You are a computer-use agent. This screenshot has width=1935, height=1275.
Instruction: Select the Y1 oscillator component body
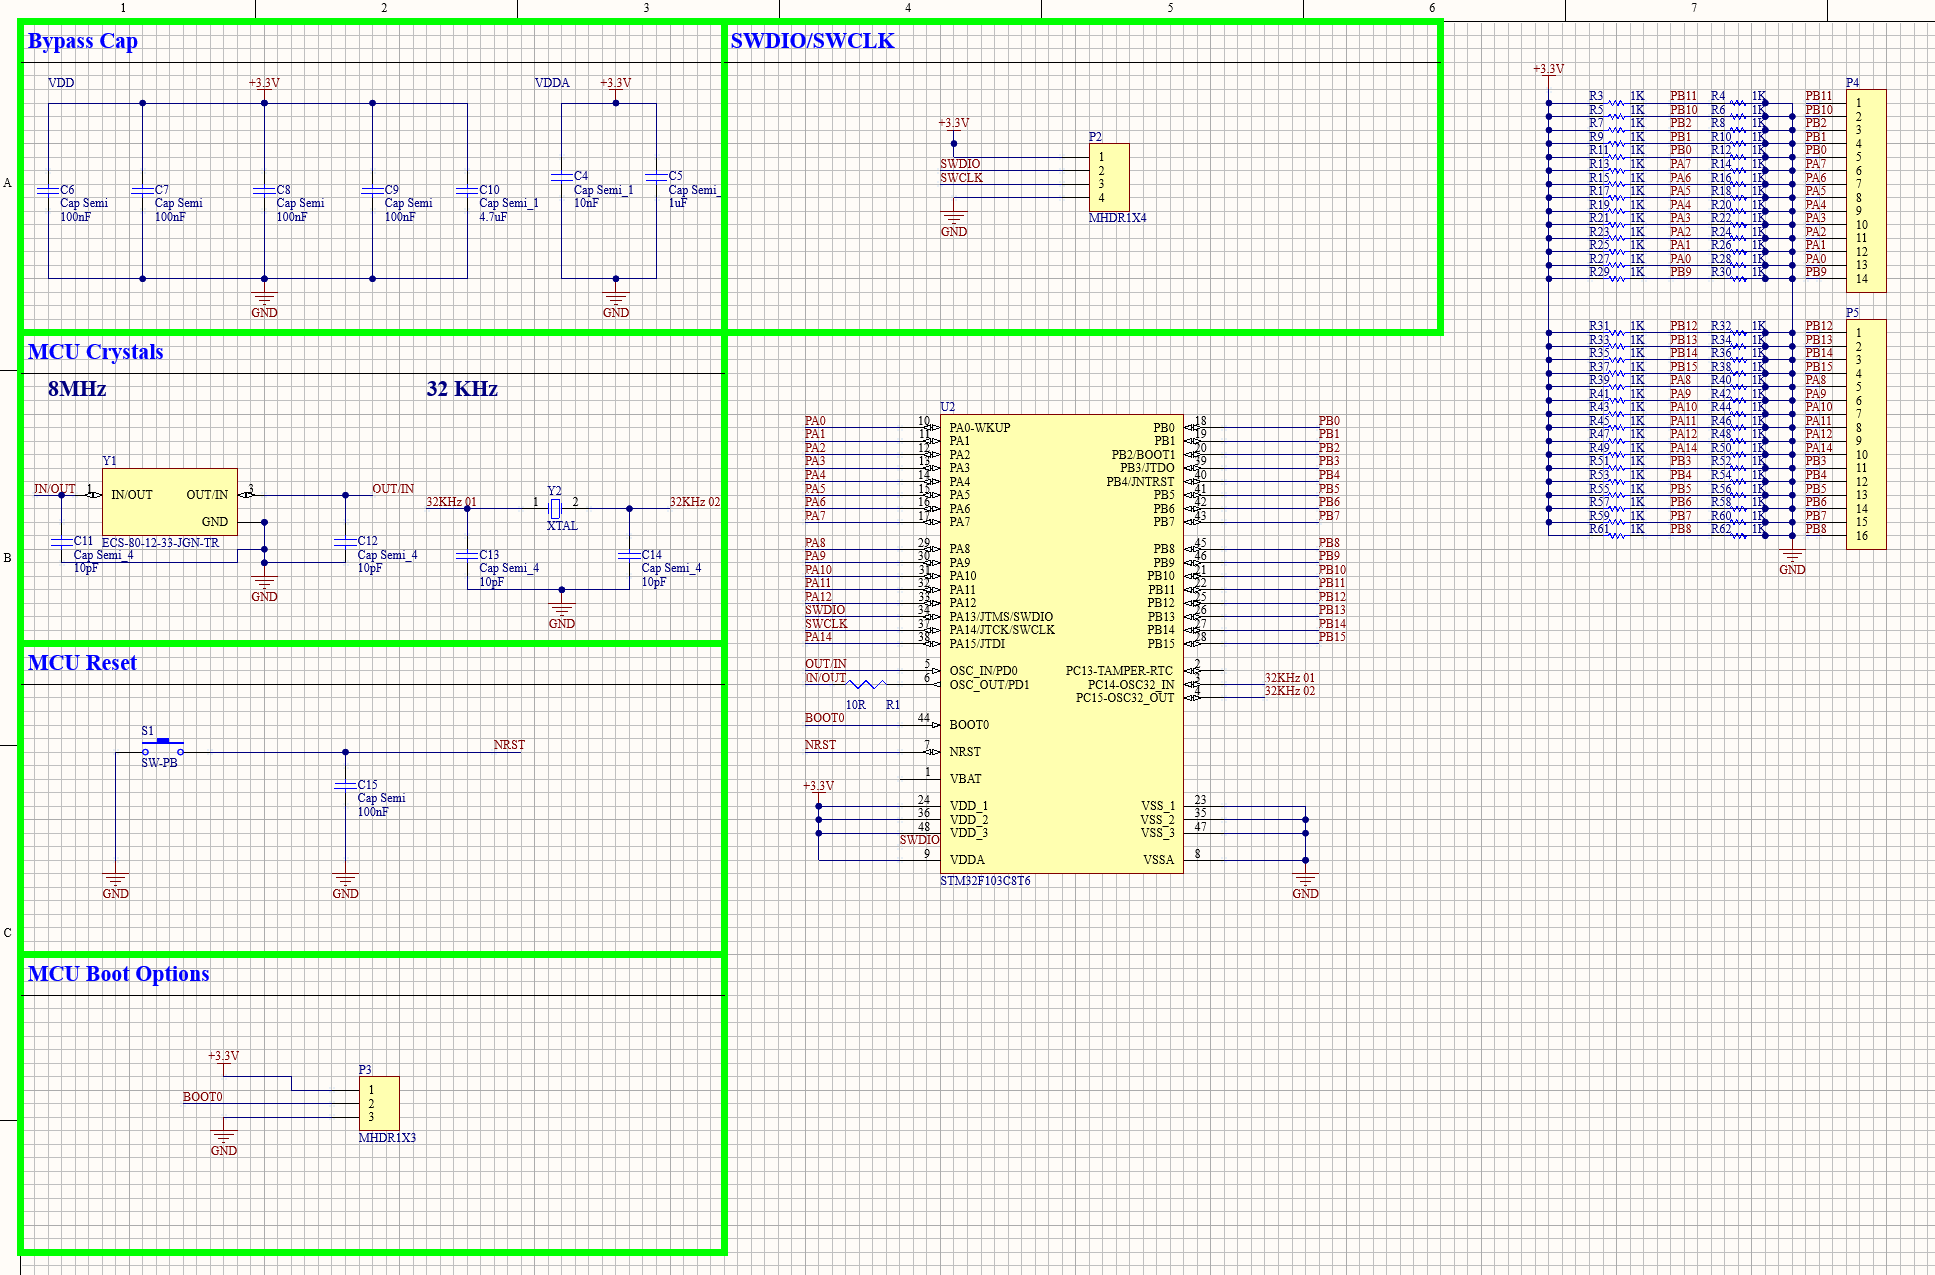[x=170, y=502]
